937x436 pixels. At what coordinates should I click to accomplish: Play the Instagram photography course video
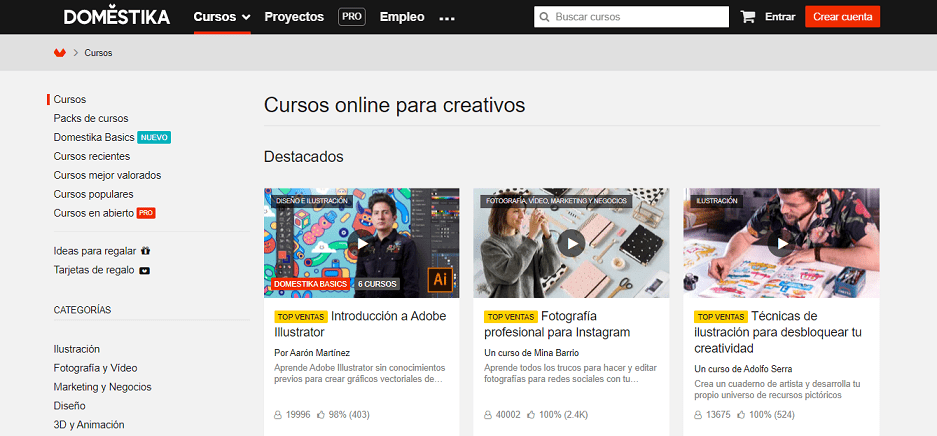[x=571, y=243]
